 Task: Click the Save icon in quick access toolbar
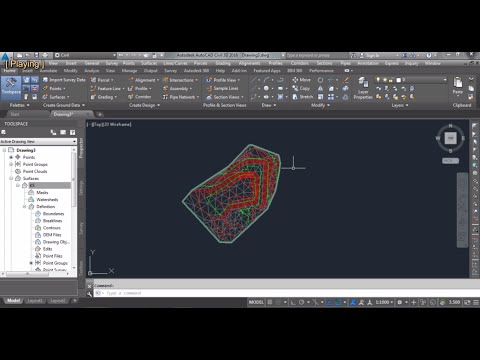point(36,55)
